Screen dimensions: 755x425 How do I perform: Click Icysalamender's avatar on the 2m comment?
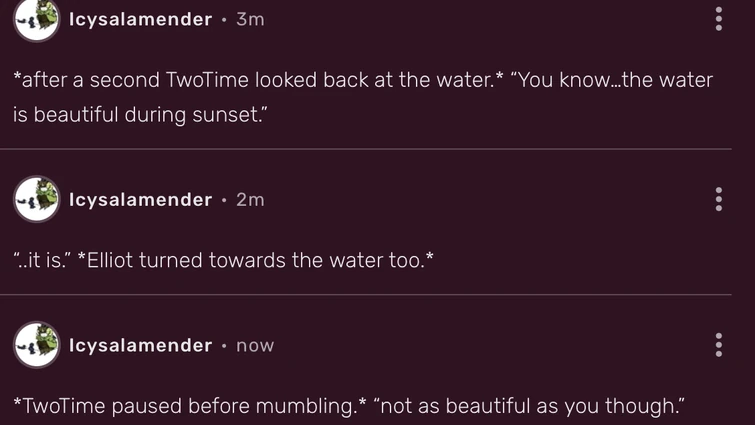click(x=37, y=199)
